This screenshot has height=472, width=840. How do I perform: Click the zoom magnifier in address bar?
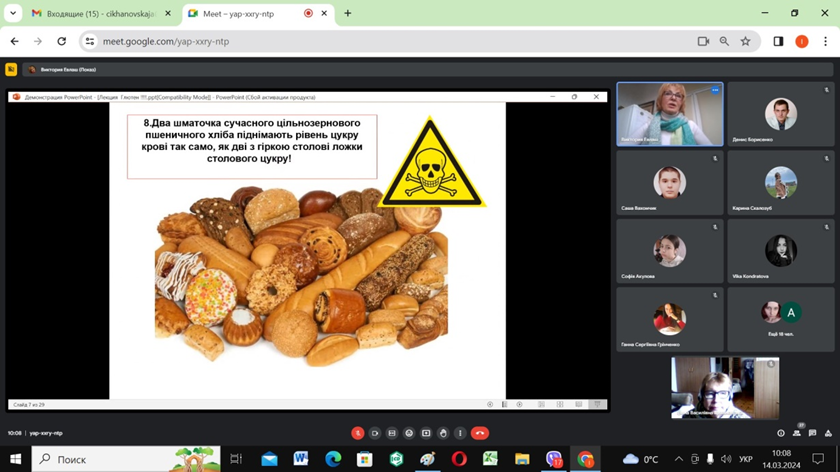pyautogui.click(x=724, y=41)
